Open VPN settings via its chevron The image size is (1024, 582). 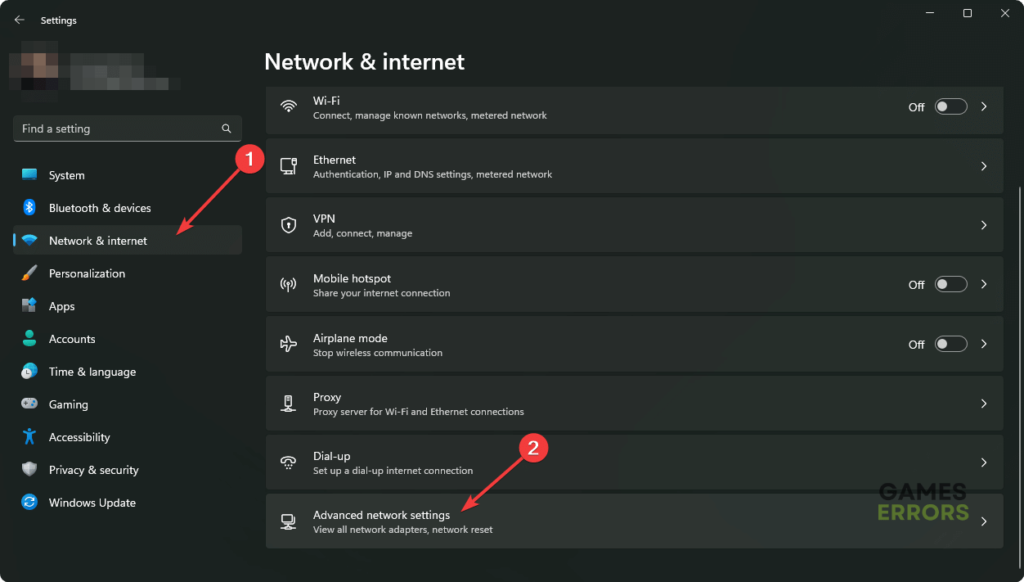[x=982, y=224]
